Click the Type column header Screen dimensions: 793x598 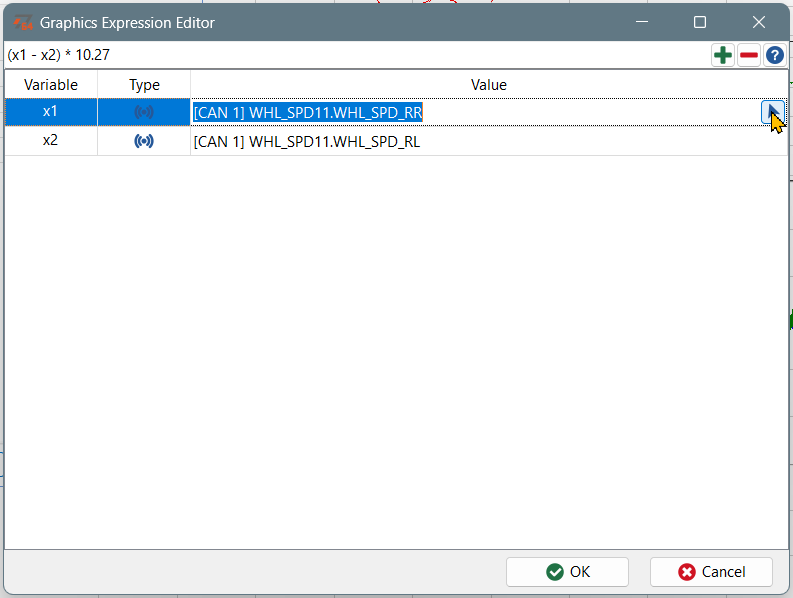click(x=144, y=84)
